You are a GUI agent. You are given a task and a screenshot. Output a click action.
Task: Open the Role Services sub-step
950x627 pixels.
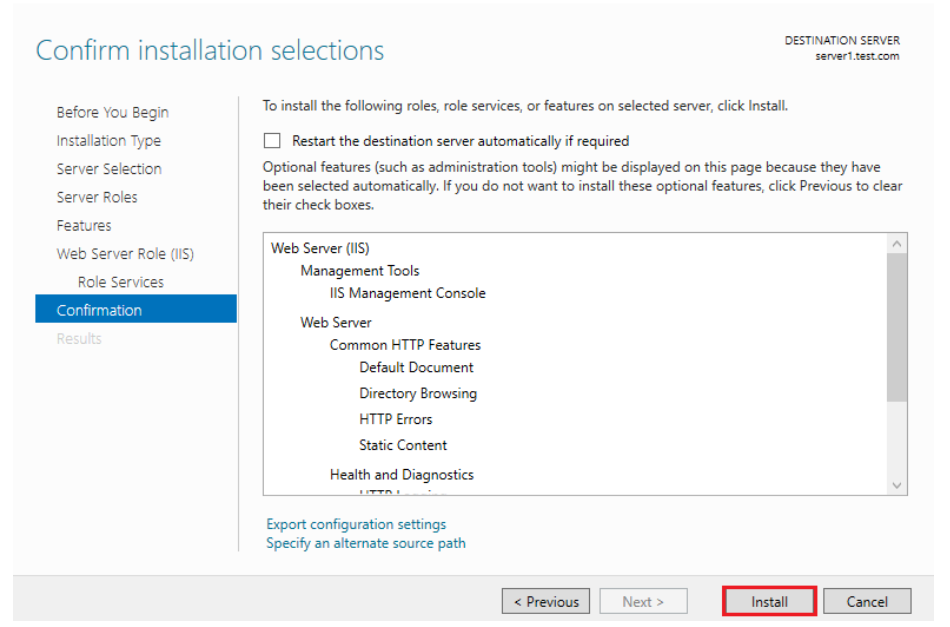(x=120, y=282)
